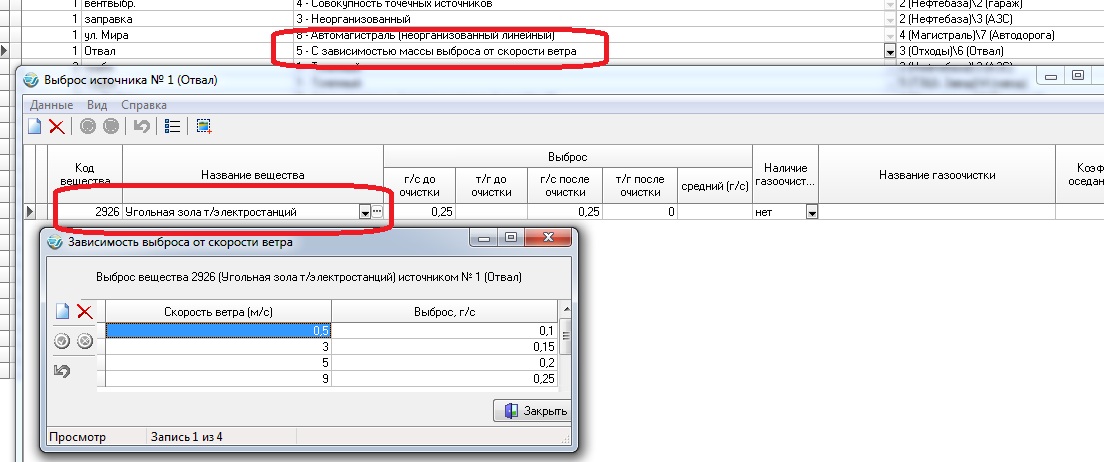Image resolution: width=1104 pixels, height=462 pixels.
Task: Click the list view icon in toolbar
Action: pos(172,126)
